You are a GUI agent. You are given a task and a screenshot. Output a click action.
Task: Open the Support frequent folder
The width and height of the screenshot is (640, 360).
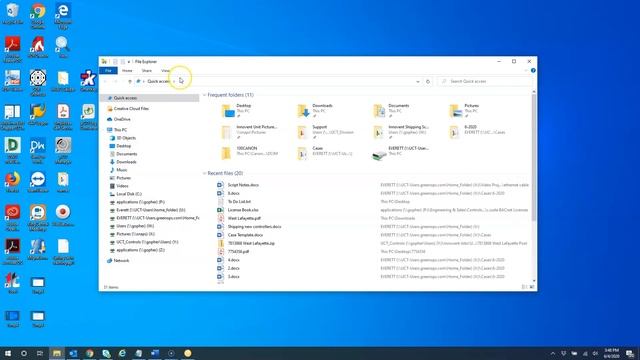(x=325, y=132)
